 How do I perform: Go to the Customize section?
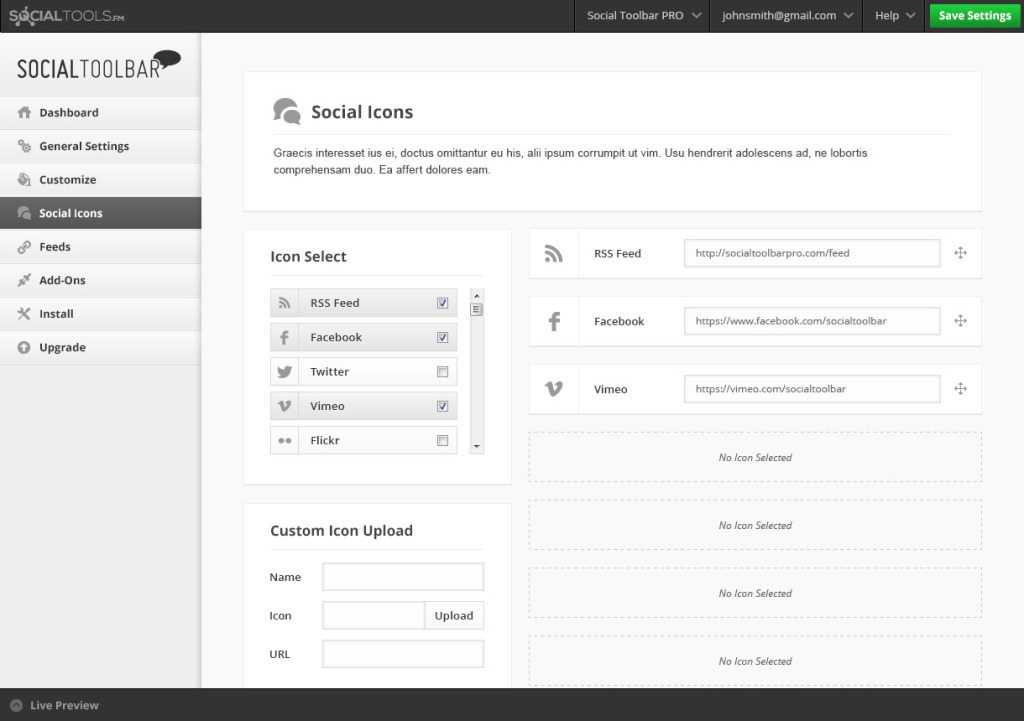(101, 180)
